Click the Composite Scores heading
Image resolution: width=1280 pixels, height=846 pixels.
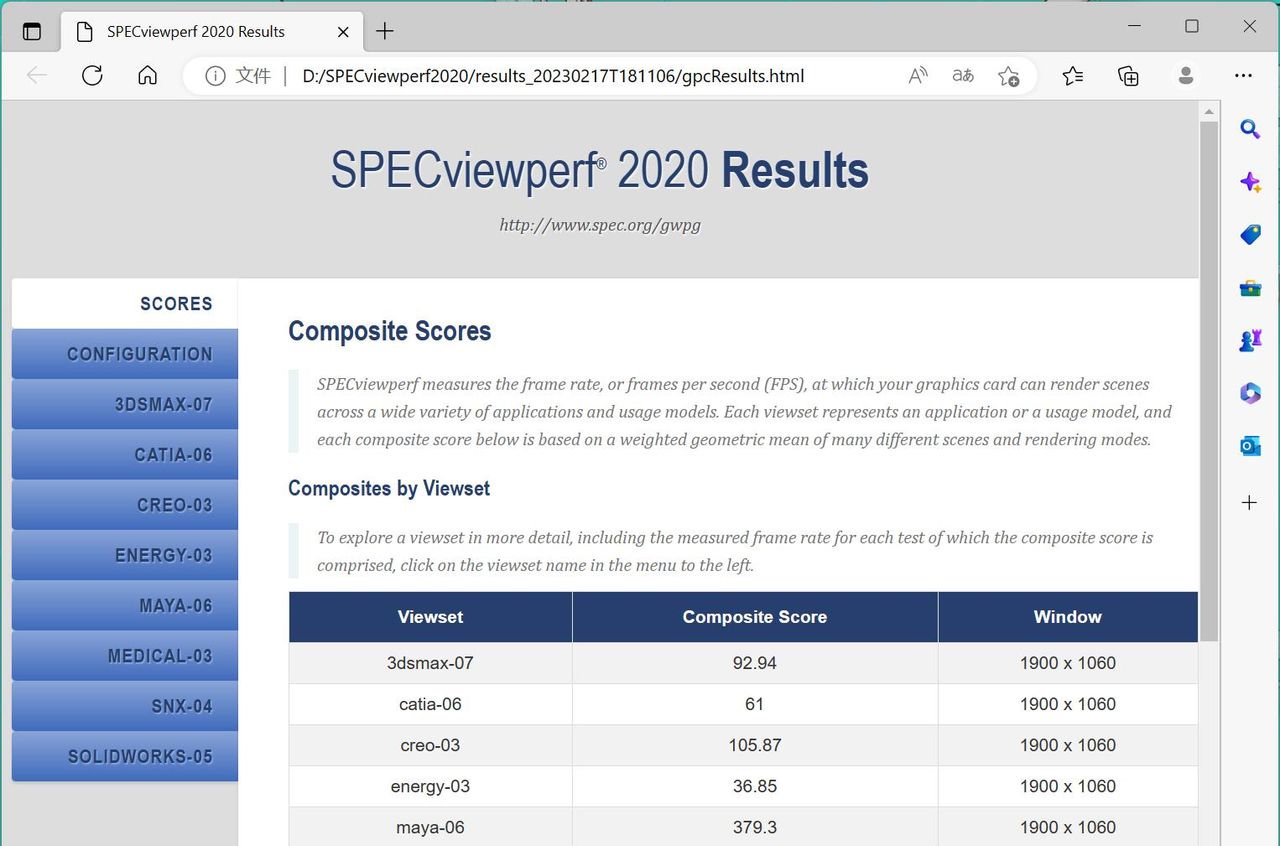click(x=390, y=331)
